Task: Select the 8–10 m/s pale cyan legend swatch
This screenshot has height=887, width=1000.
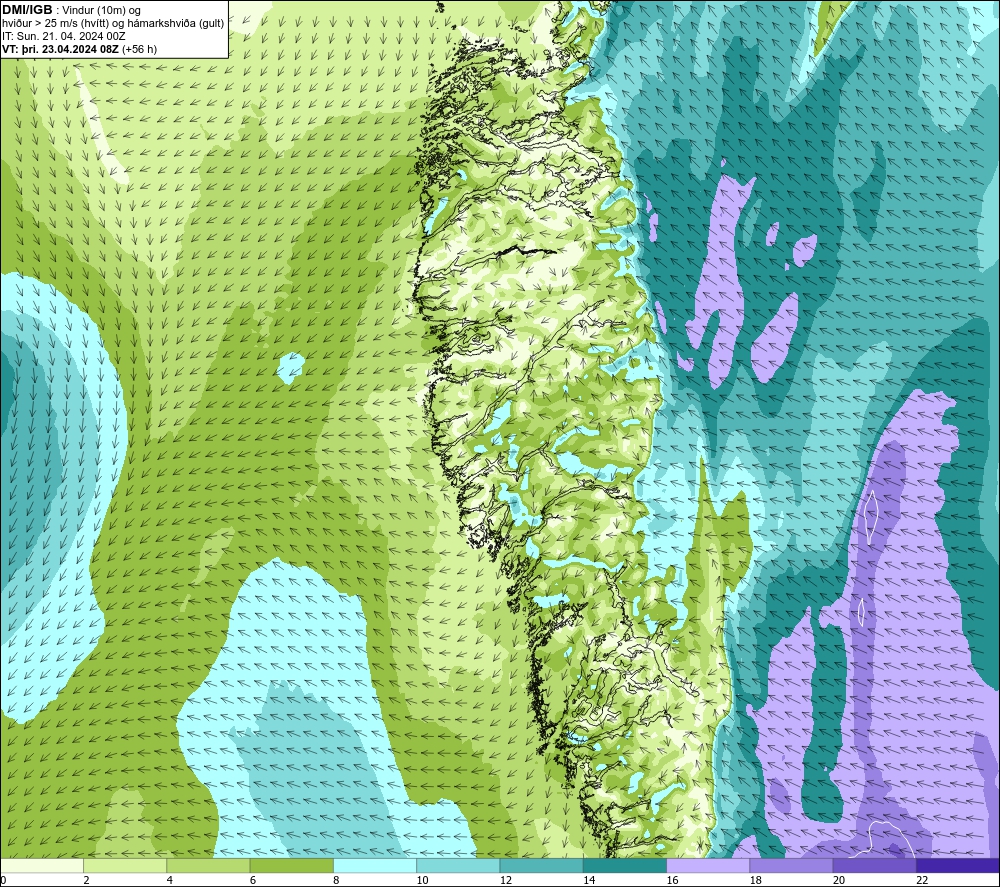Action: pyautogui.click(x=375, y=865)
